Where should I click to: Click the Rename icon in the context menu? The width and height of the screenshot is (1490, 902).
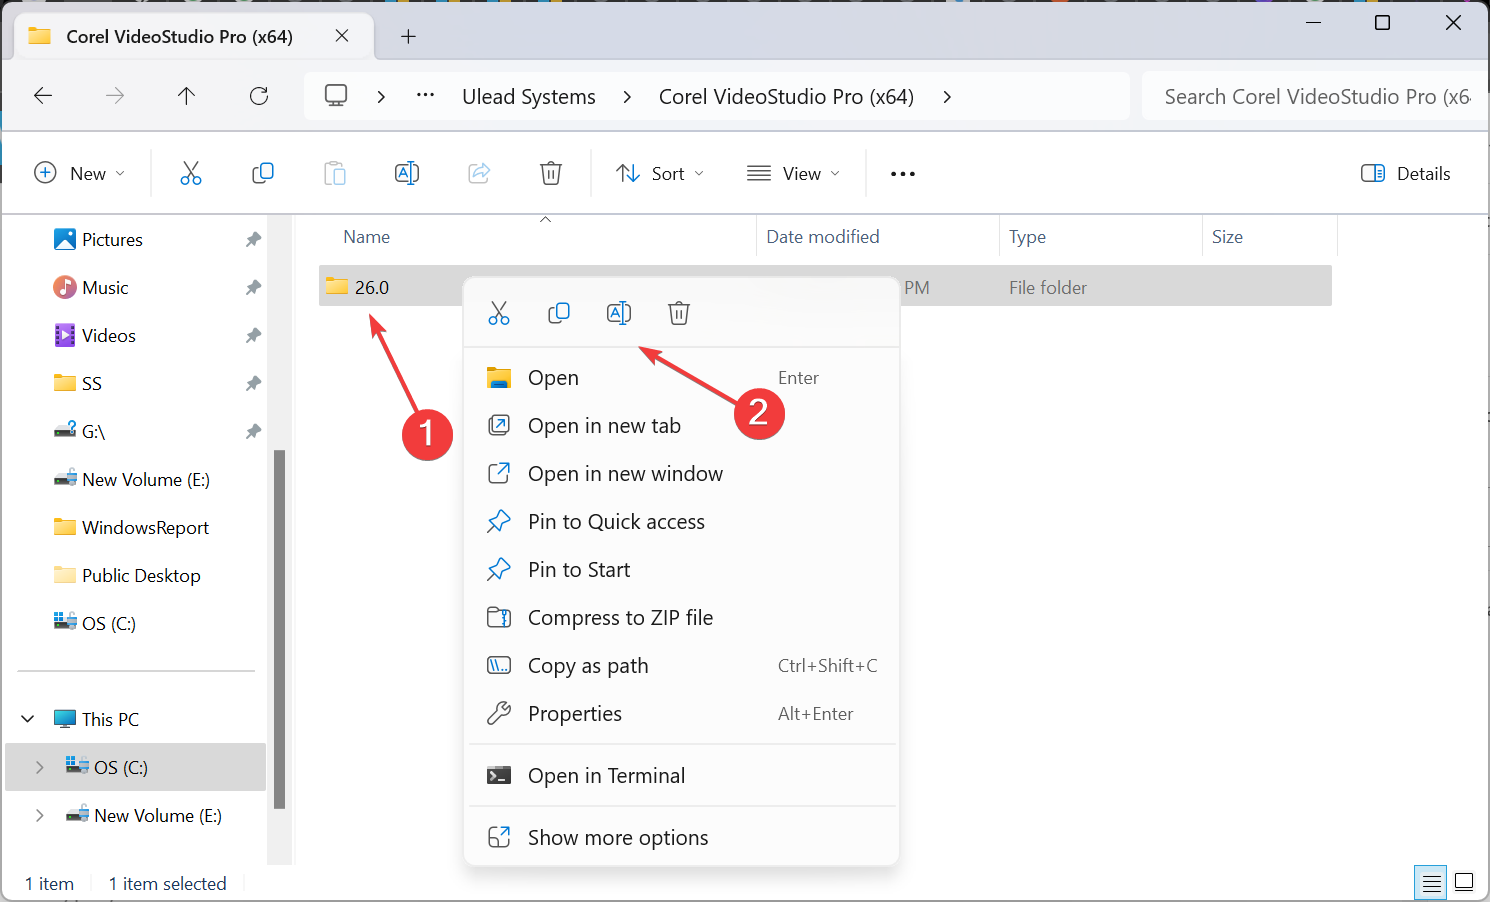619,313
